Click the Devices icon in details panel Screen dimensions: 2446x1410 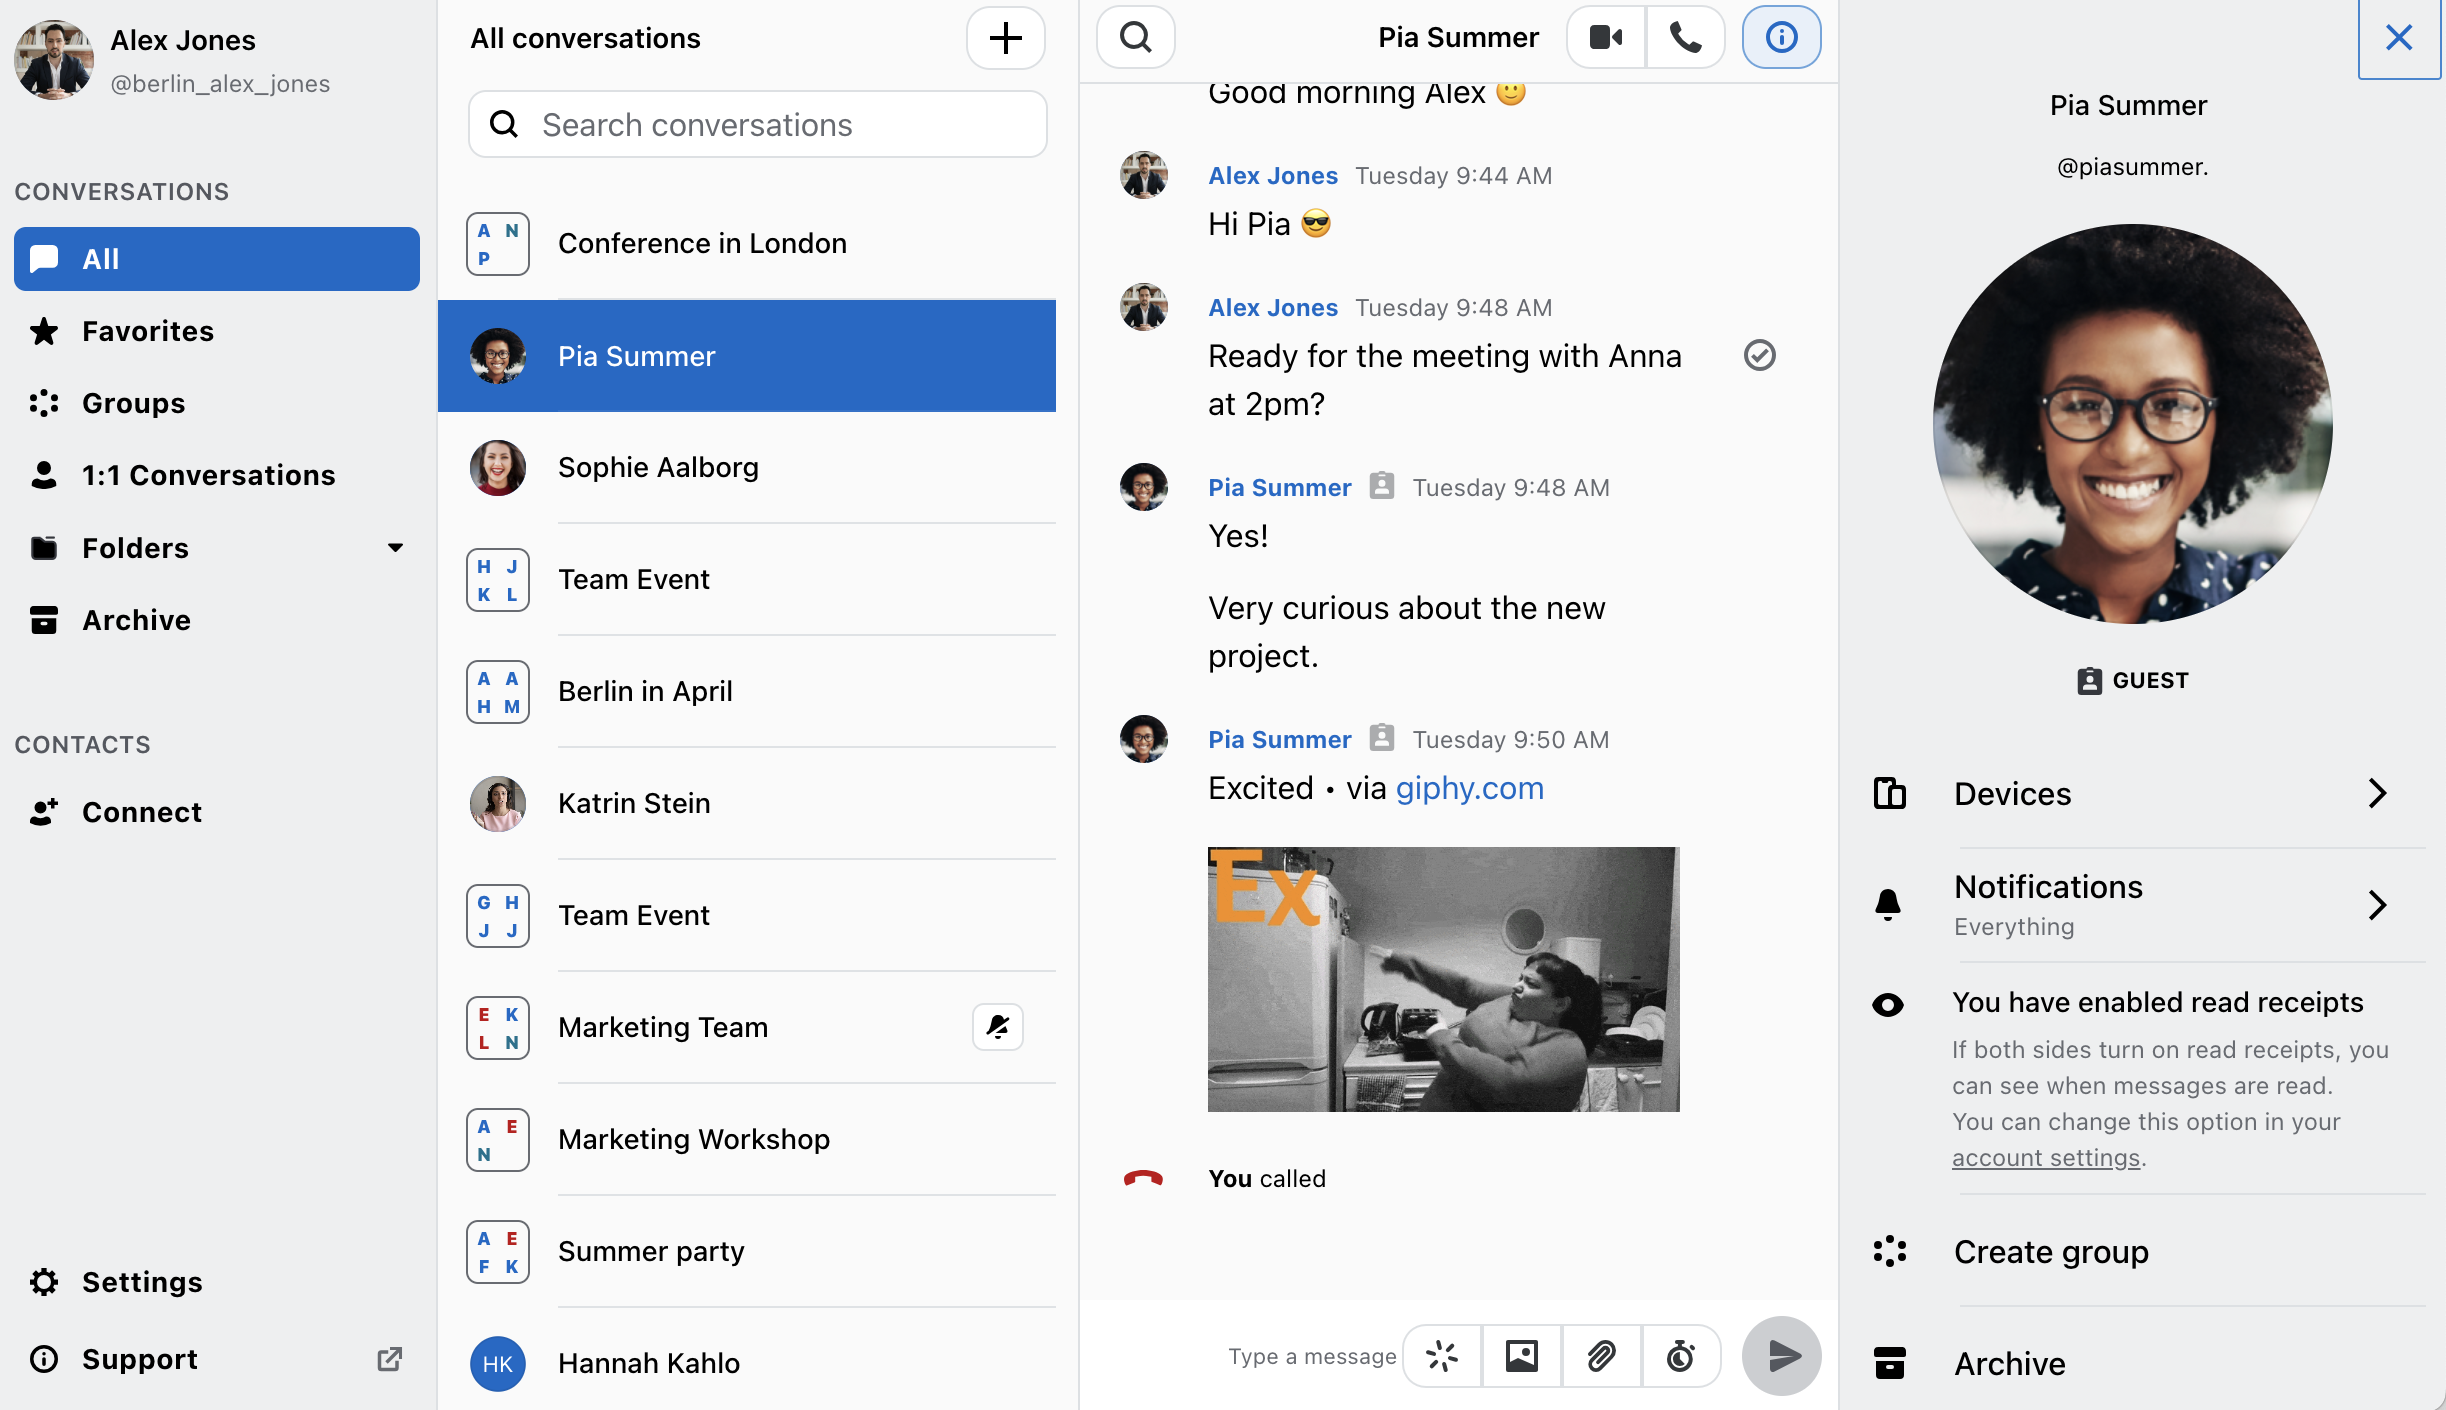click(1889, 793)
